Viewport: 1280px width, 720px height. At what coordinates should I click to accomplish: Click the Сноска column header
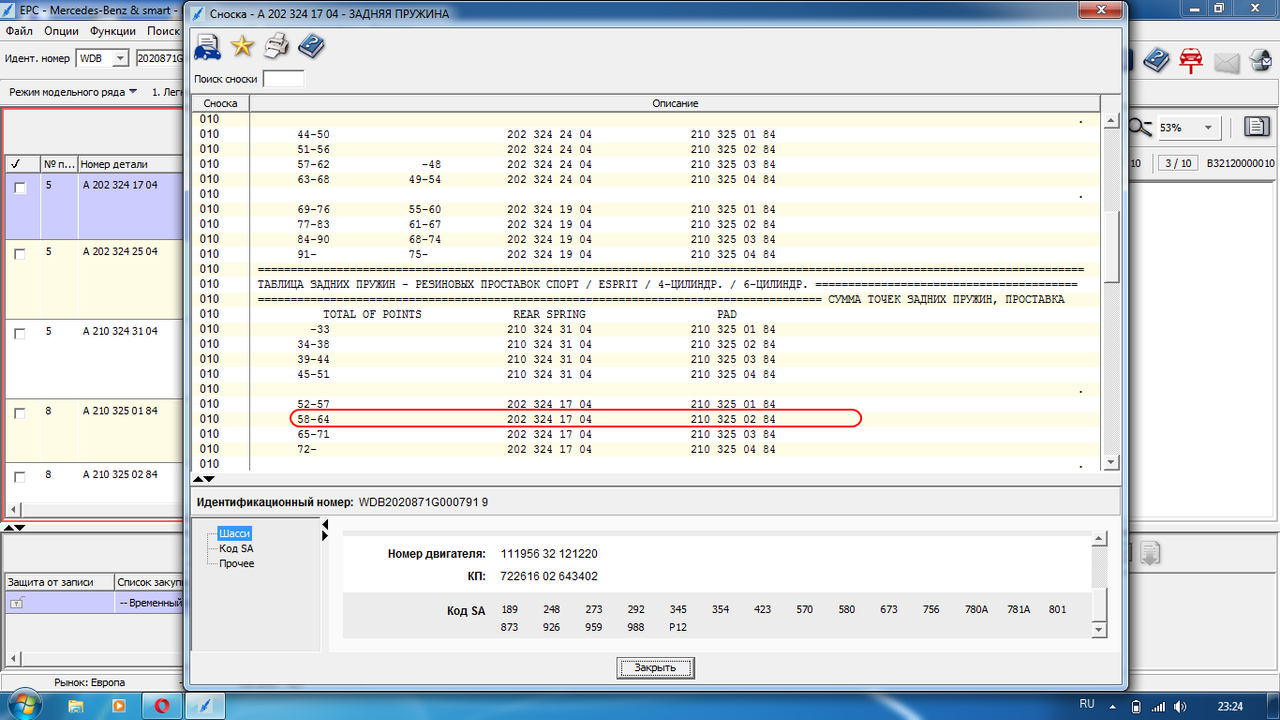220,104
